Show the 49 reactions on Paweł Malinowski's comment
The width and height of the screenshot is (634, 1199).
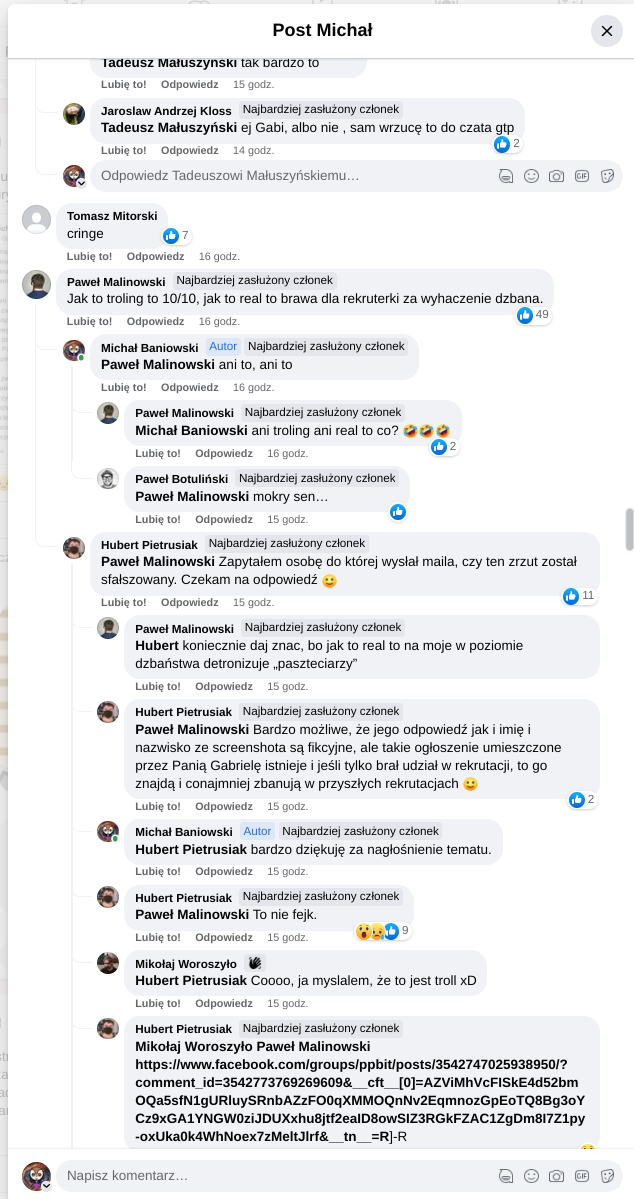coord(533,315)
